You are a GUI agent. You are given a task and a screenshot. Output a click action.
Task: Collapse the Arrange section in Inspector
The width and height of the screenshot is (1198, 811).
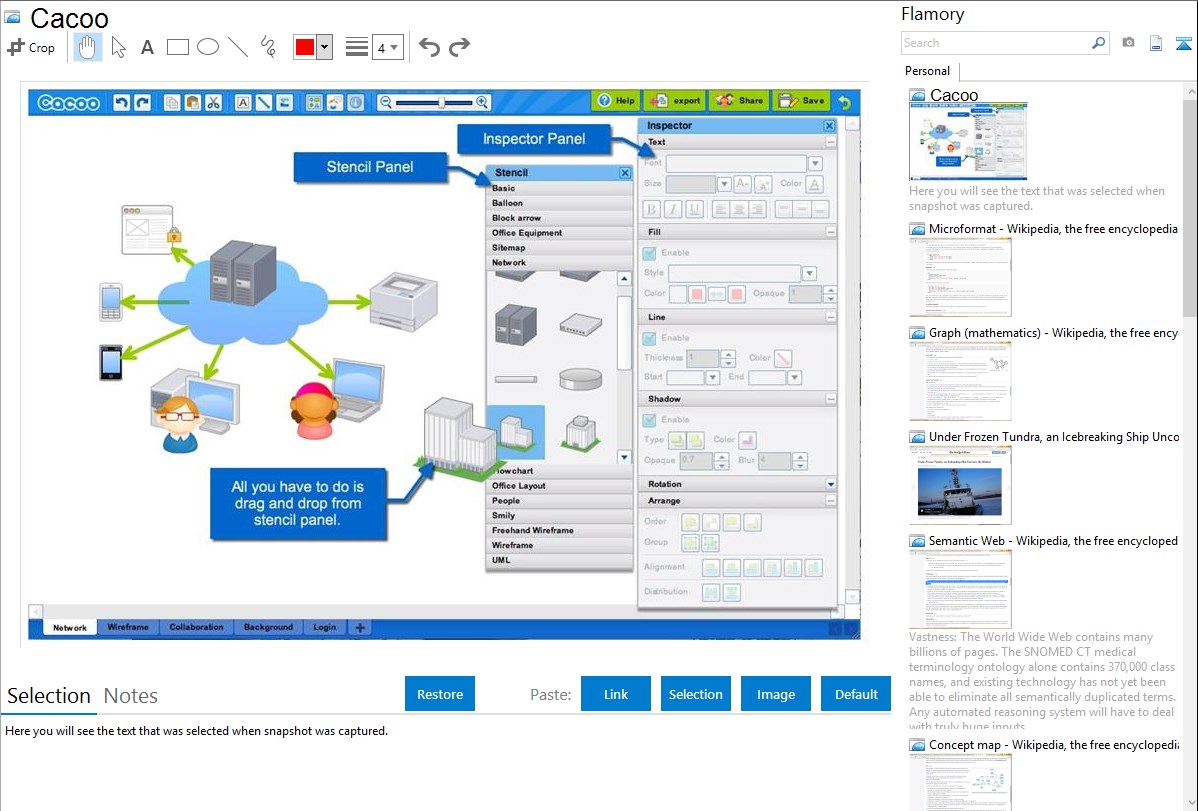(831, 501)
